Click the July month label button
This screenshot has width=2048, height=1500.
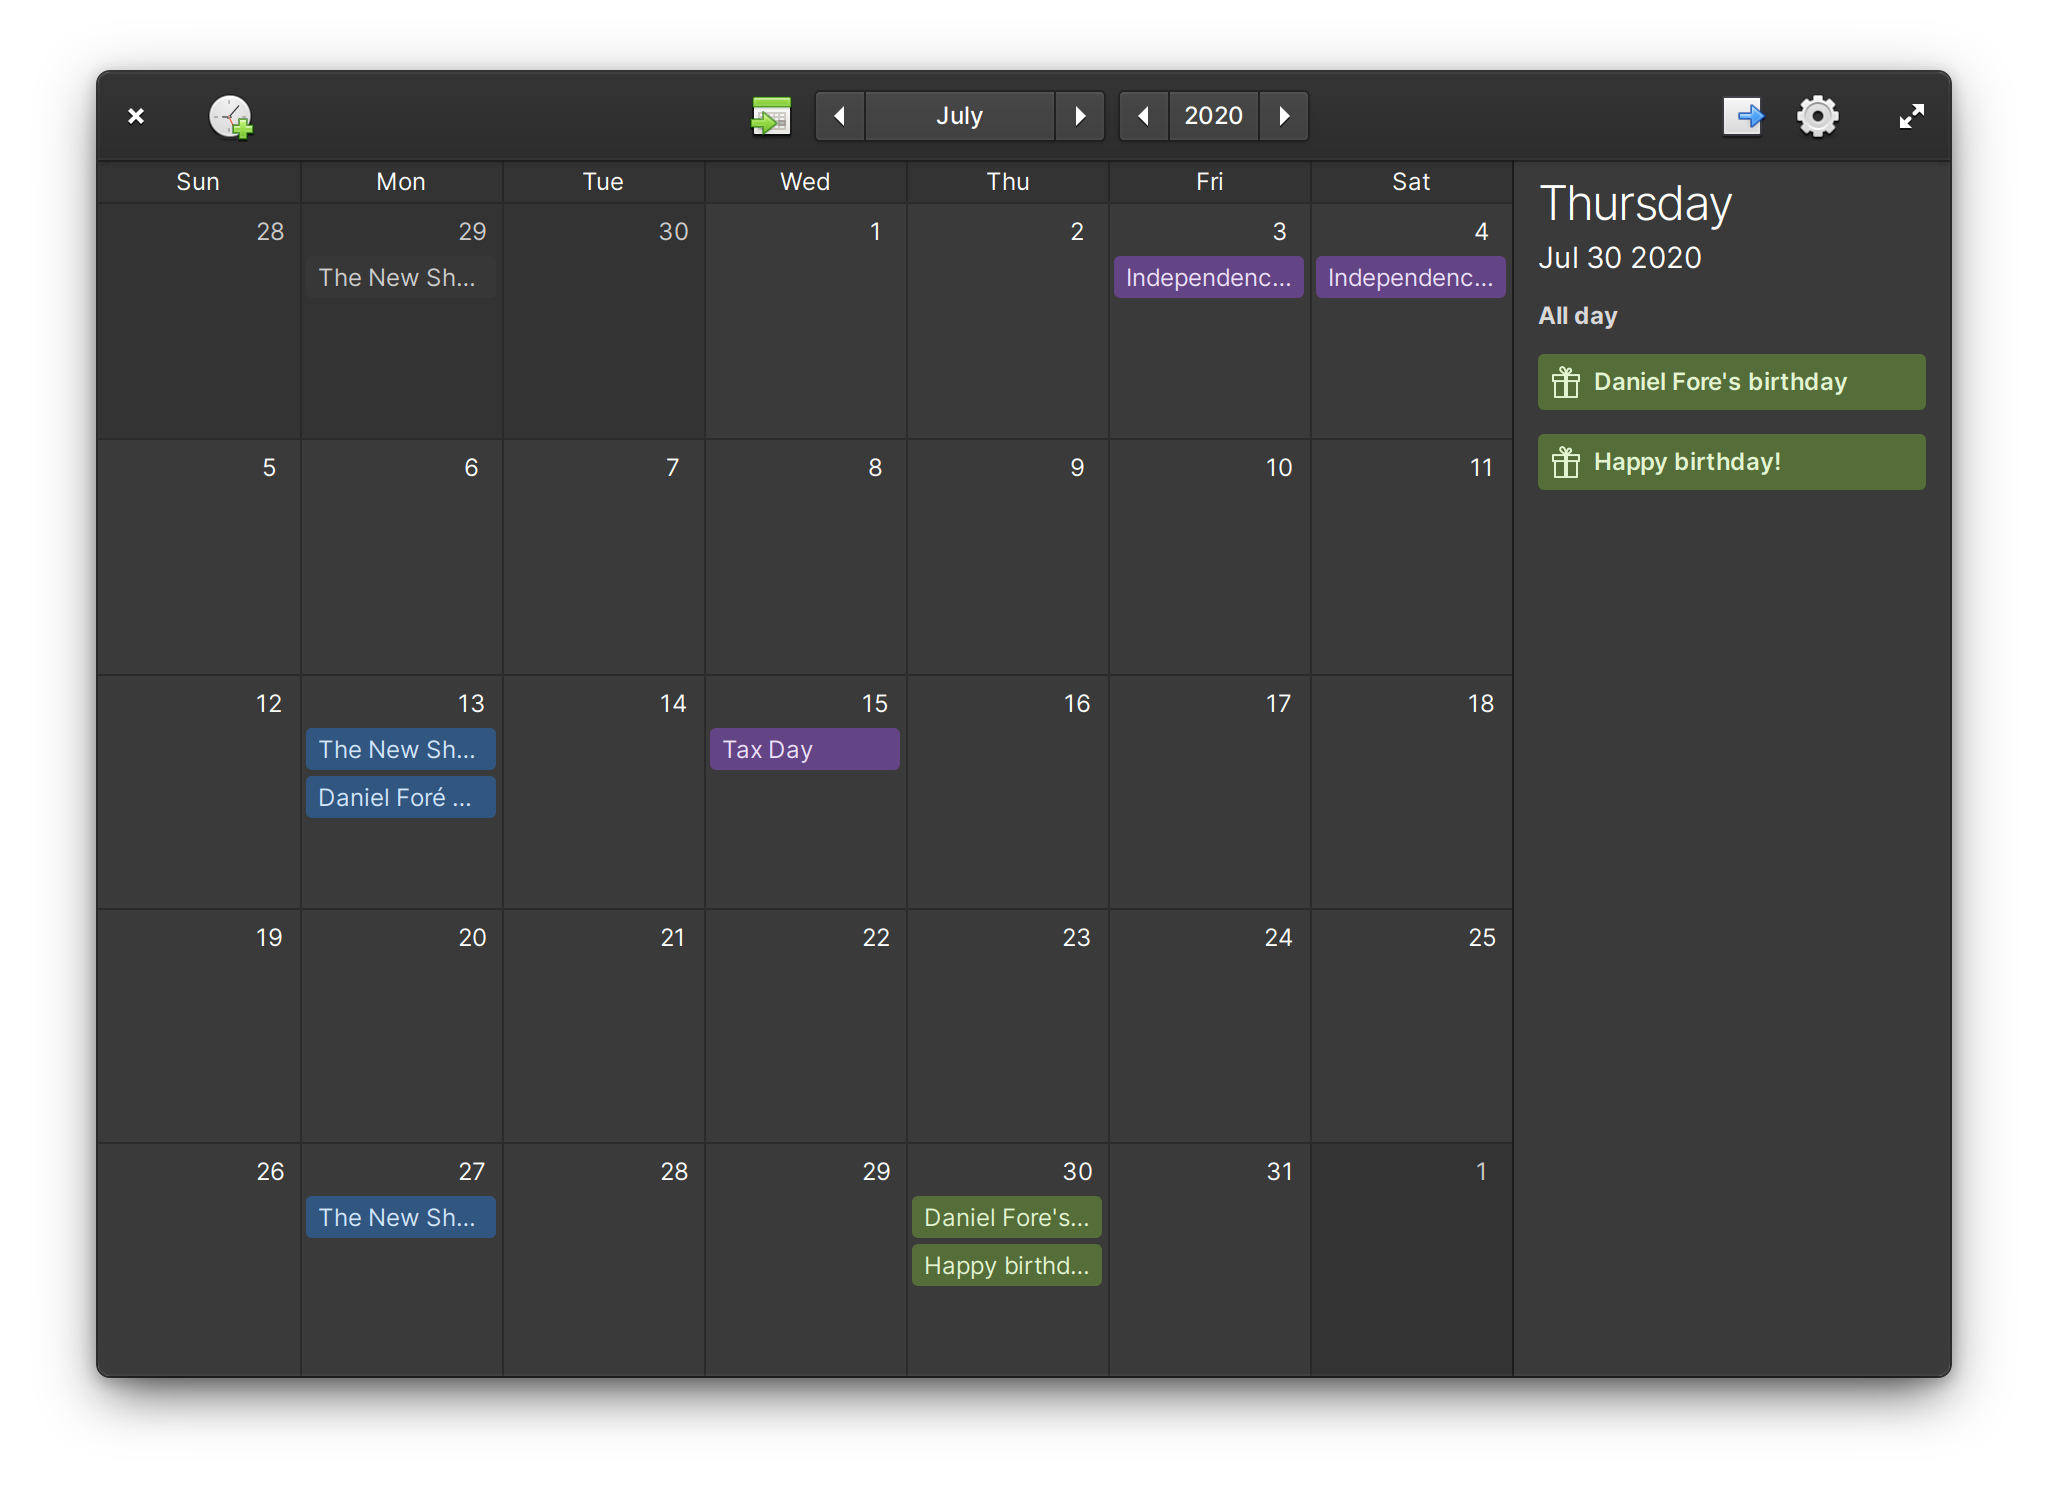pos(959,116)
